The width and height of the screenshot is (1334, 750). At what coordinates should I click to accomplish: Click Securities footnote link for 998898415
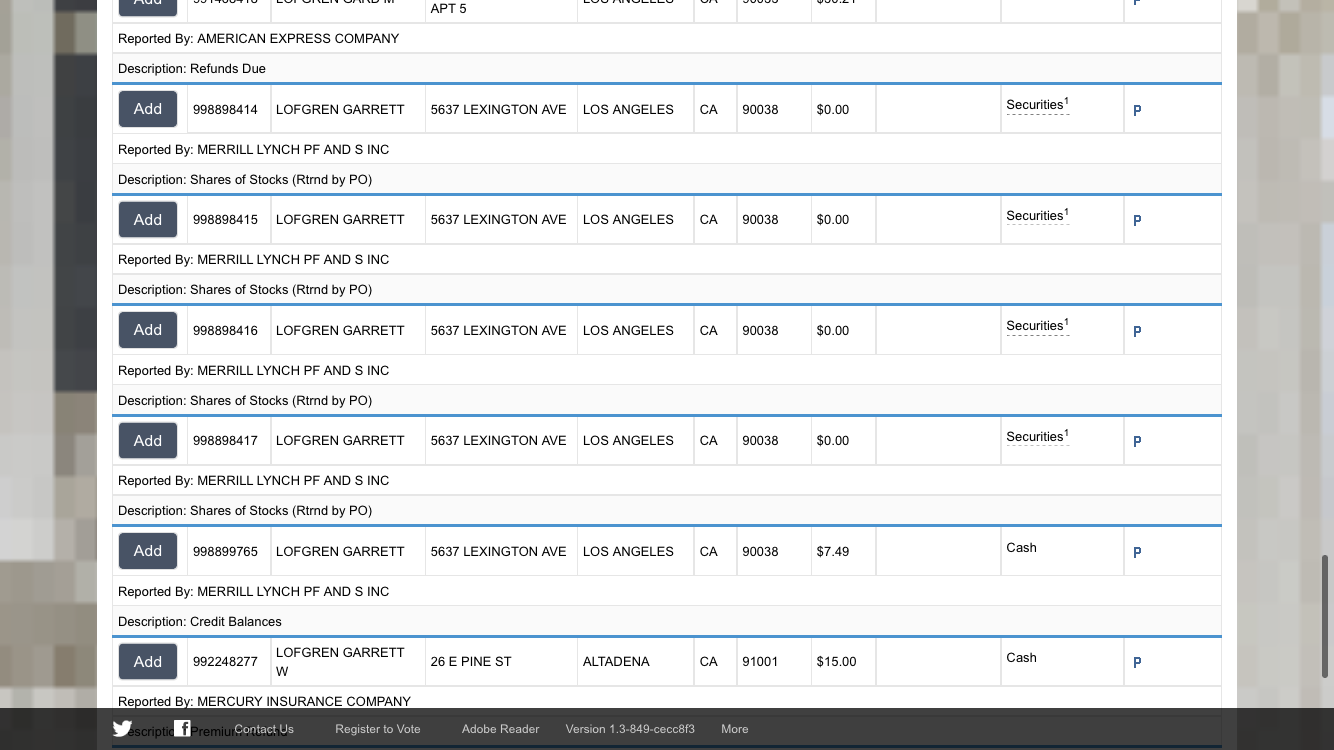[1037, 216]
